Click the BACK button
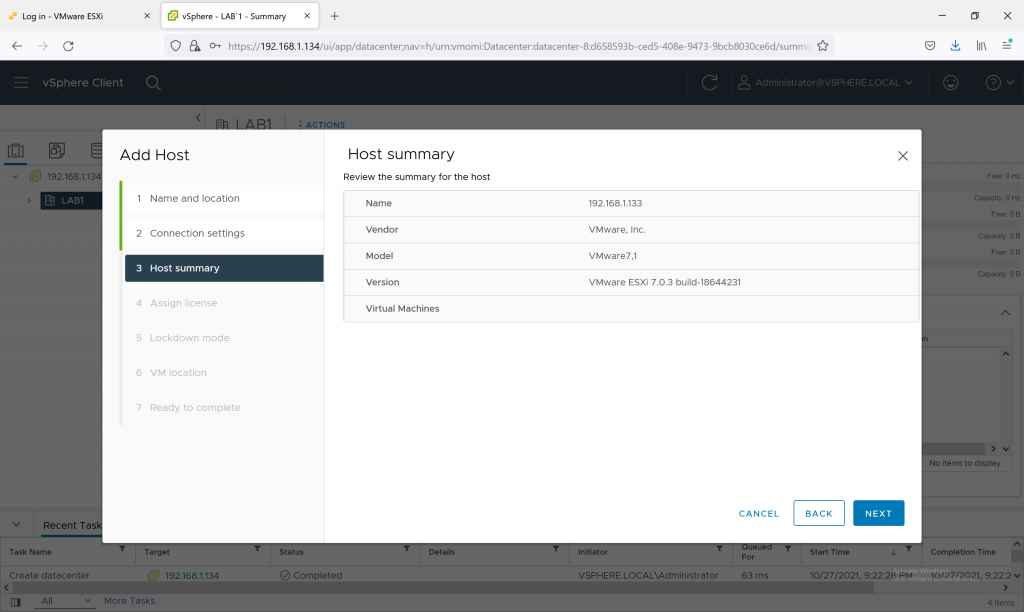This screenshot has width=1024, height=612. [x=819, y=513]
